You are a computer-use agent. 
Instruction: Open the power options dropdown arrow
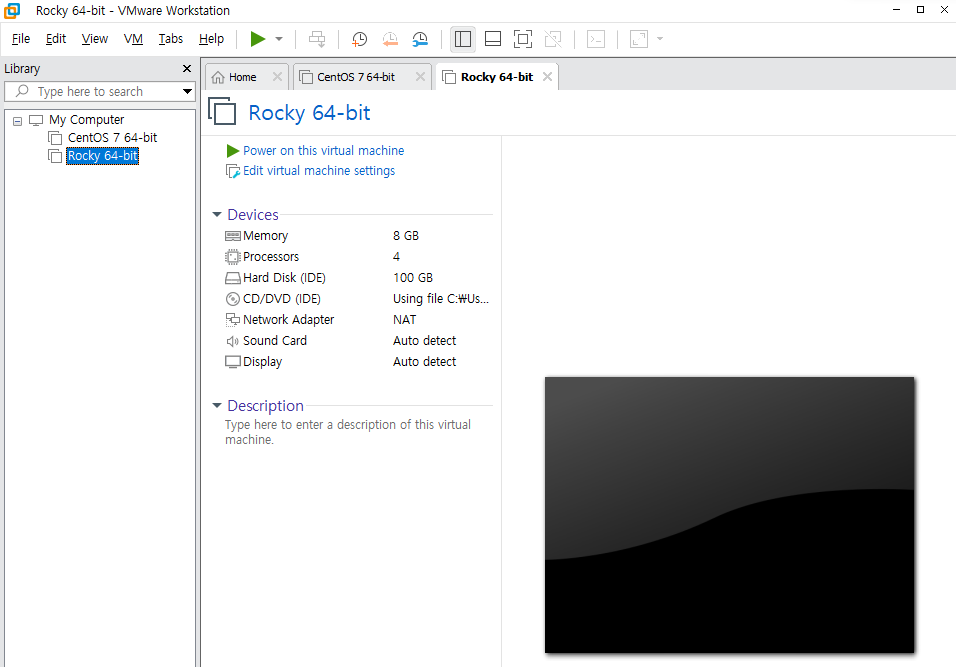click(x=279, y=39)
